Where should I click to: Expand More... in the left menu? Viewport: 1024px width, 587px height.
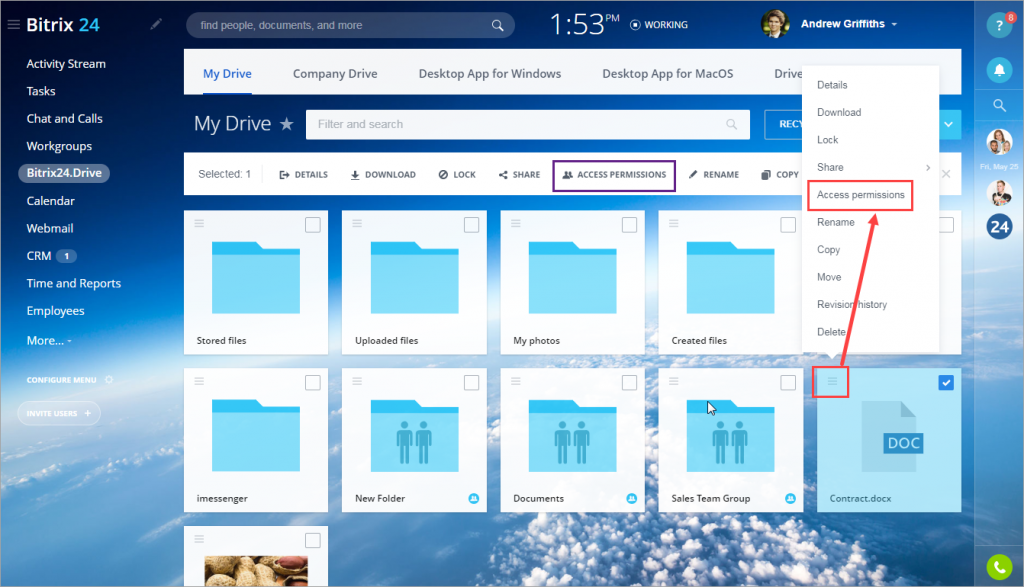(49, 340)
